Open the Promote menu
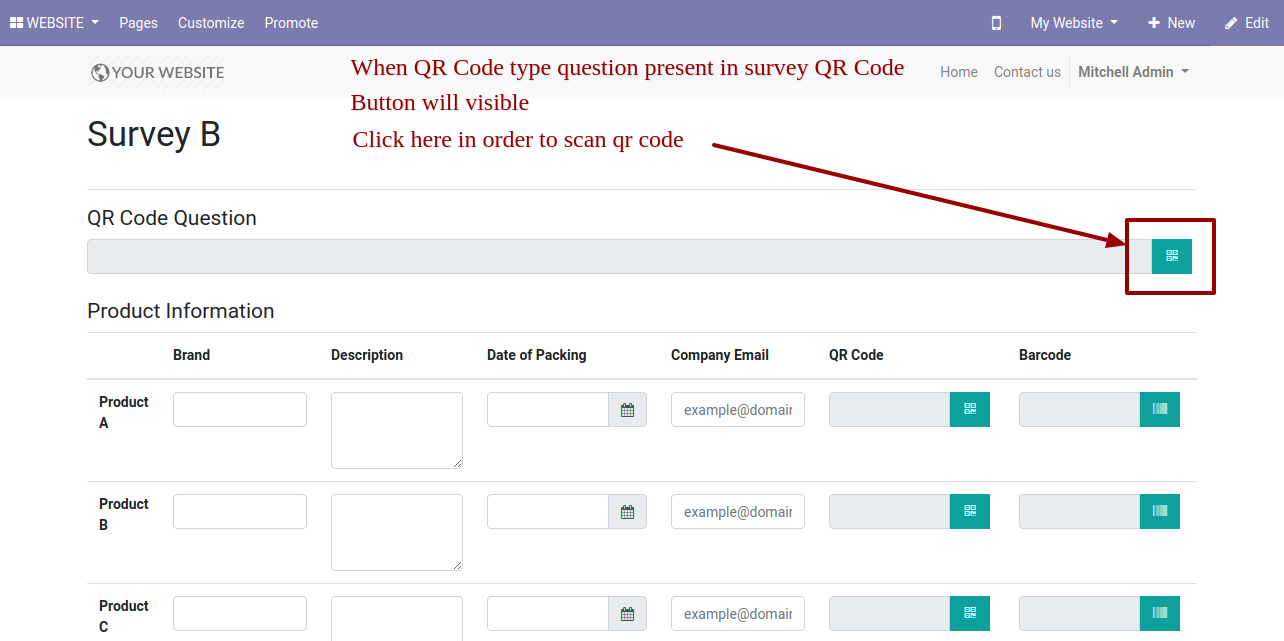 291,23
